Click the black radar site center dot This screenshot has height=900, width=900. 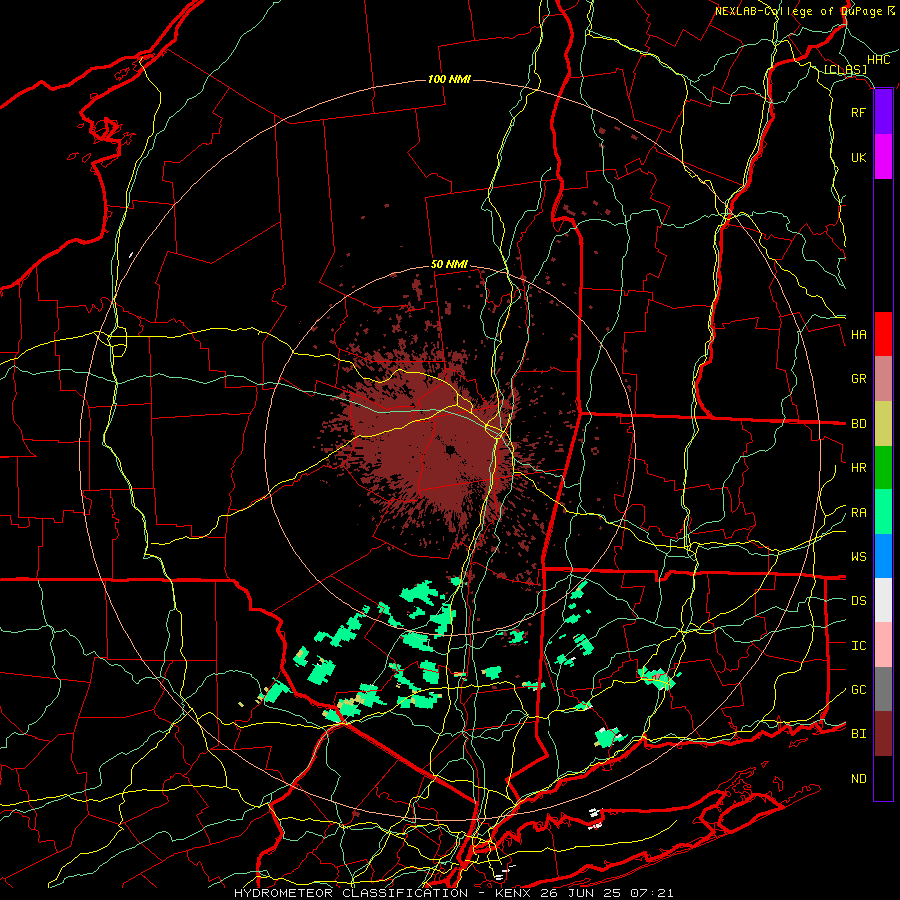[451, 449]
